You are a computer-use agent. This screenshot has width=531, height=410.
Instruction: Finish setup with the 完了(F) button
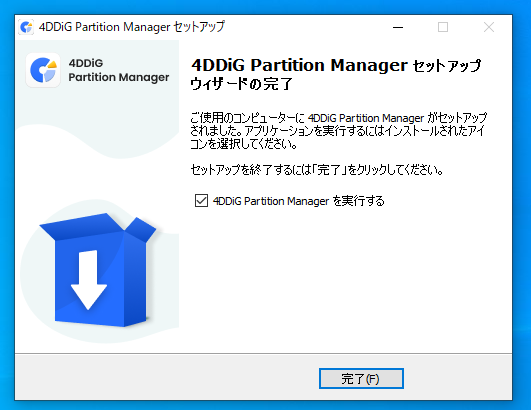[361, 379]
